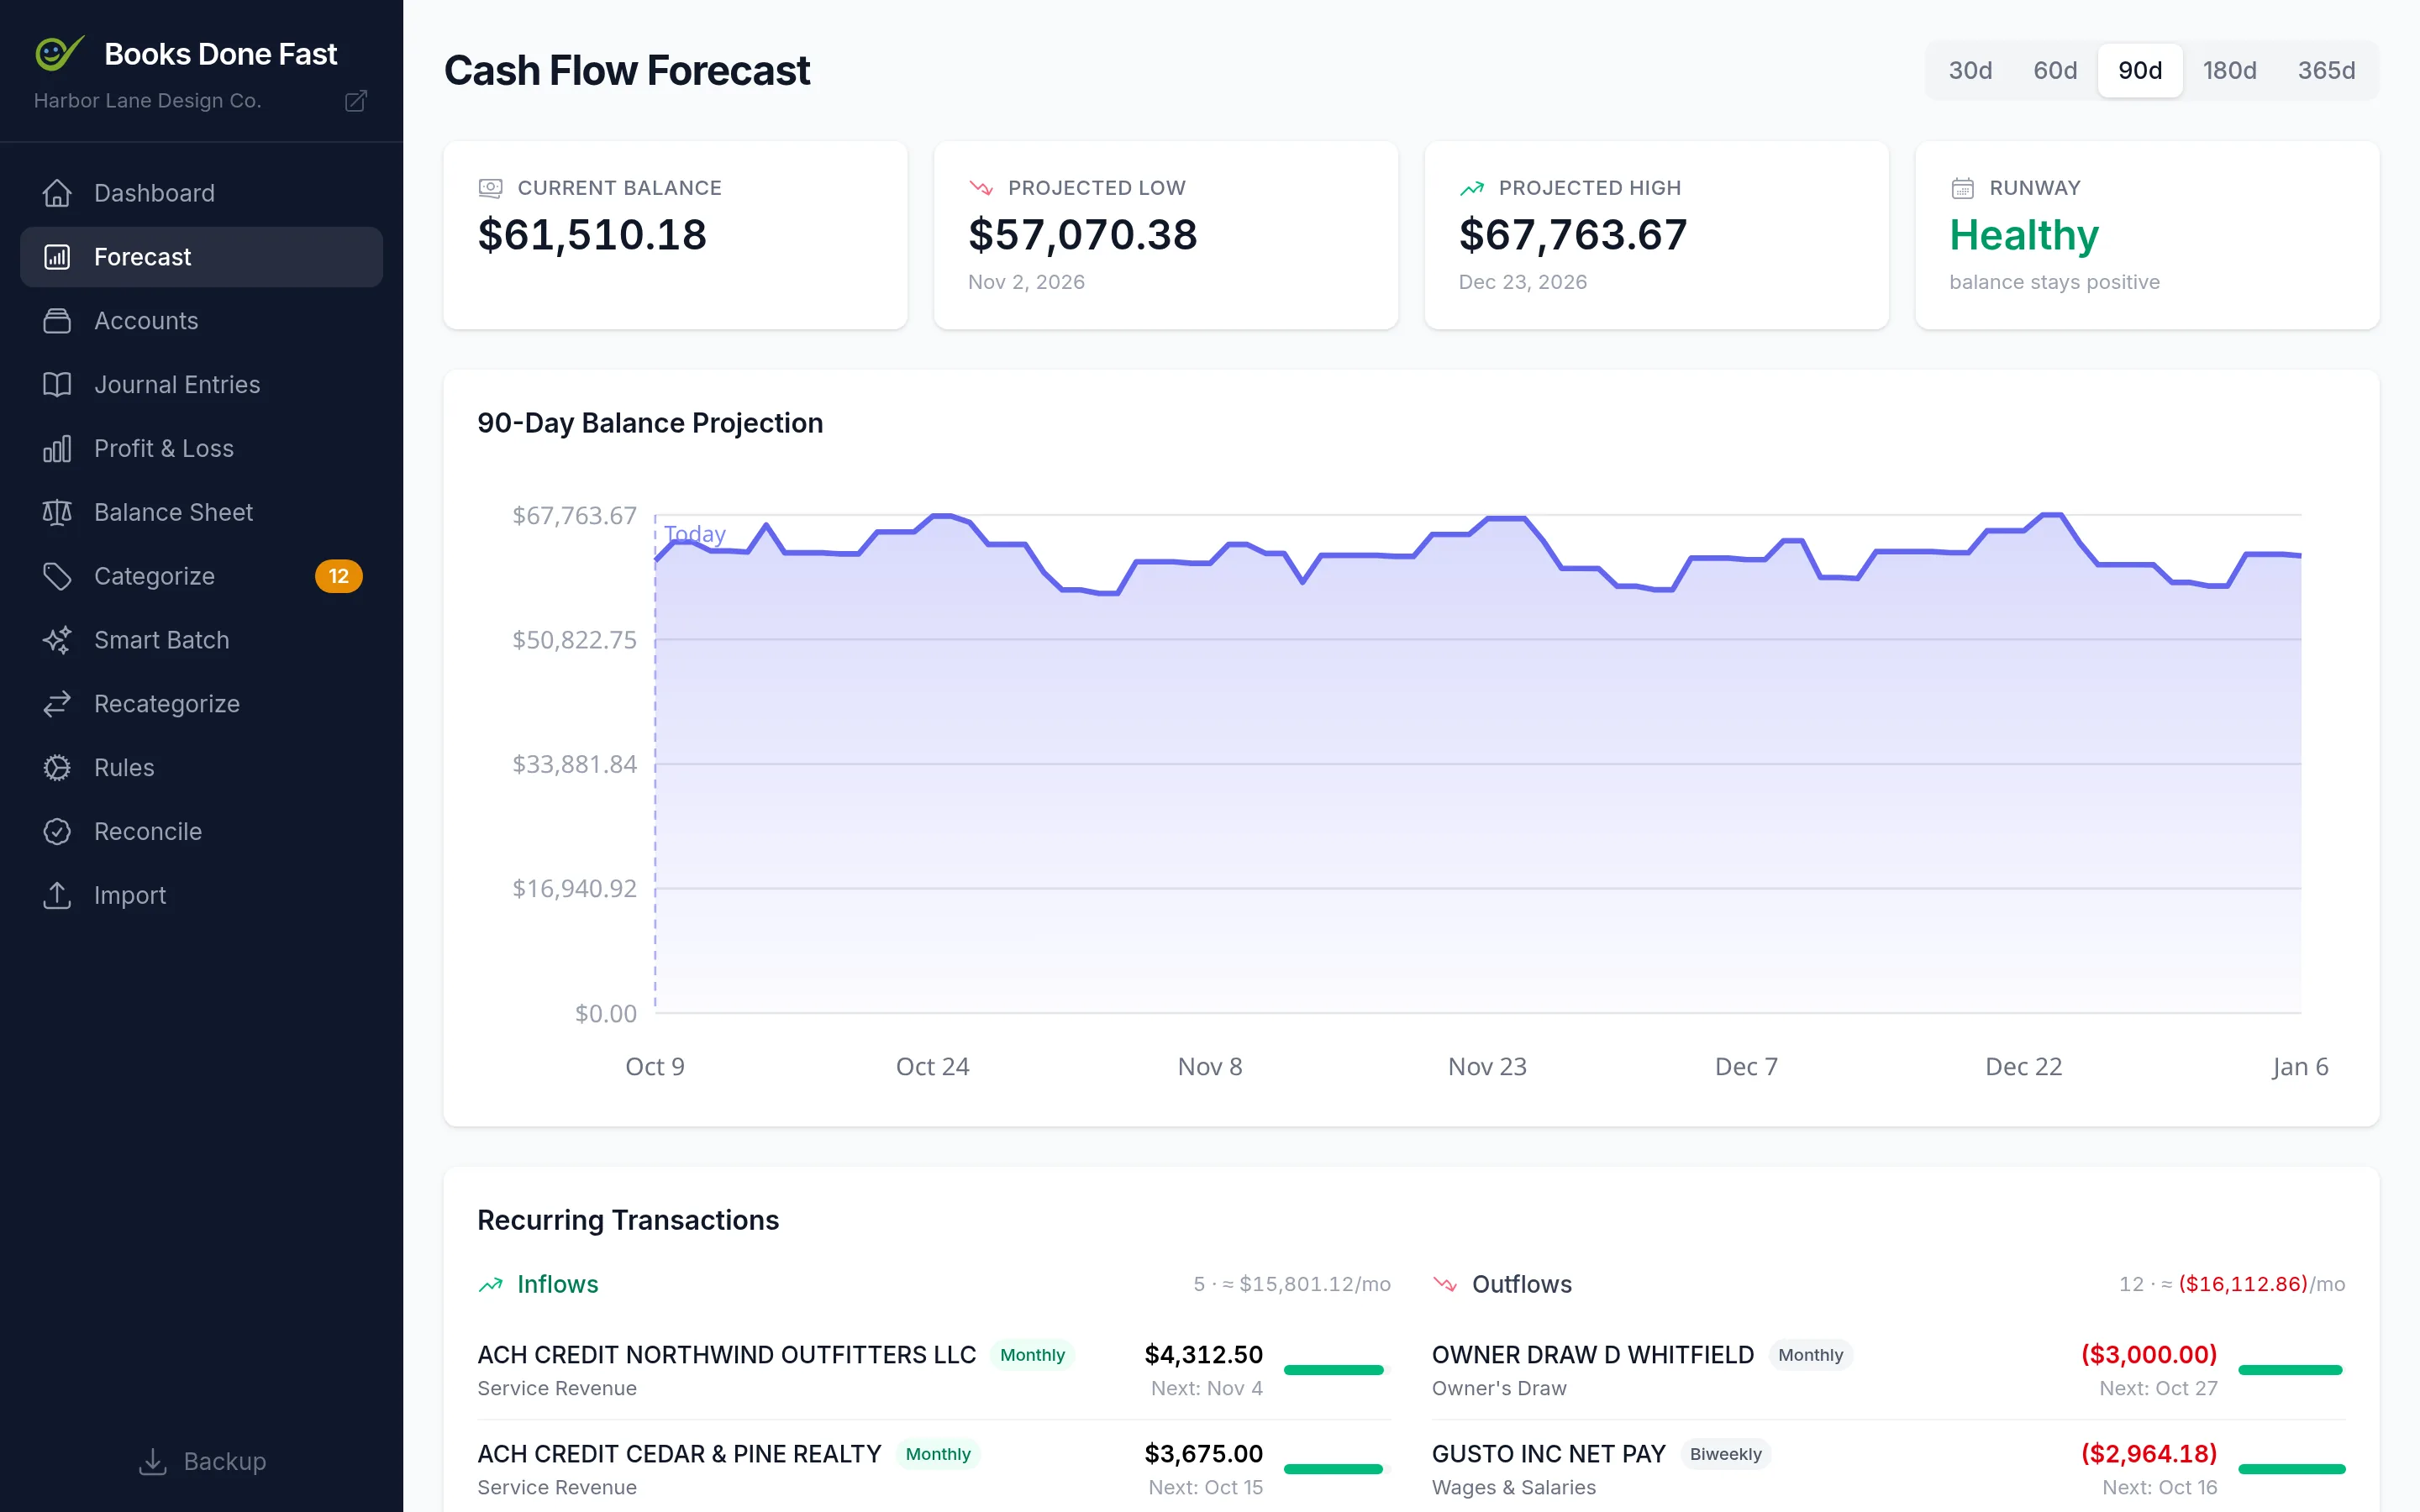Click the Runway calendar icon

(x=1962, y=188)
